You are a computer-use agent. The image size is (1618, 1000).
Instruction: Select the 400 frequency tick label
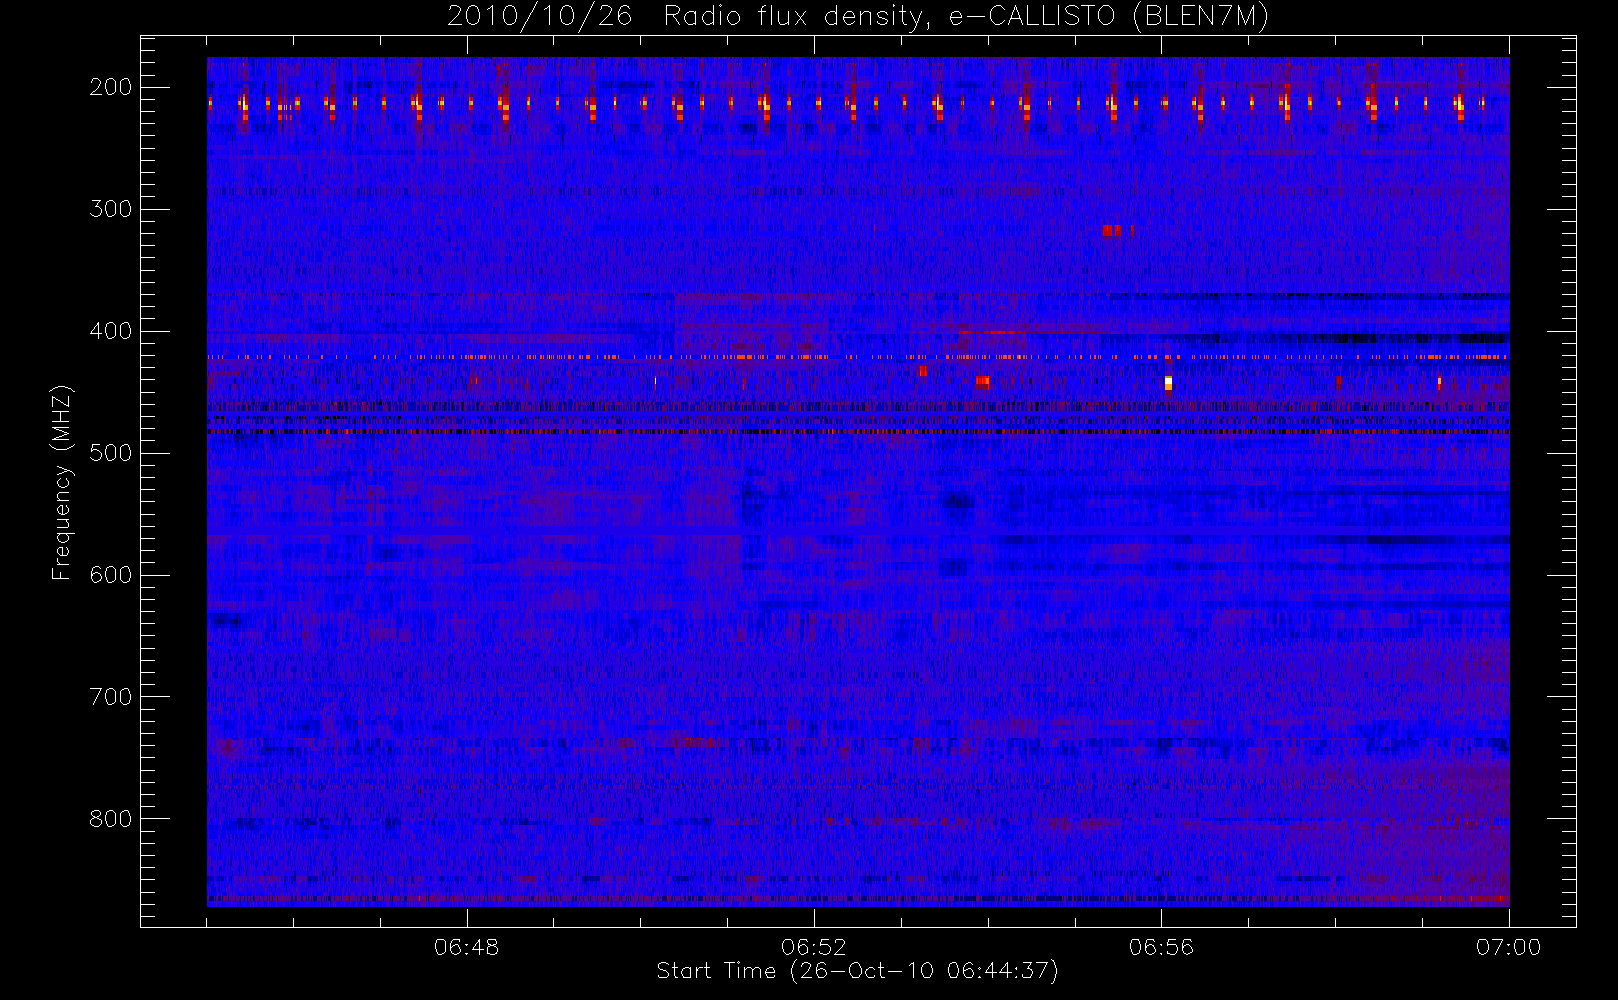(x=111, y=331)
